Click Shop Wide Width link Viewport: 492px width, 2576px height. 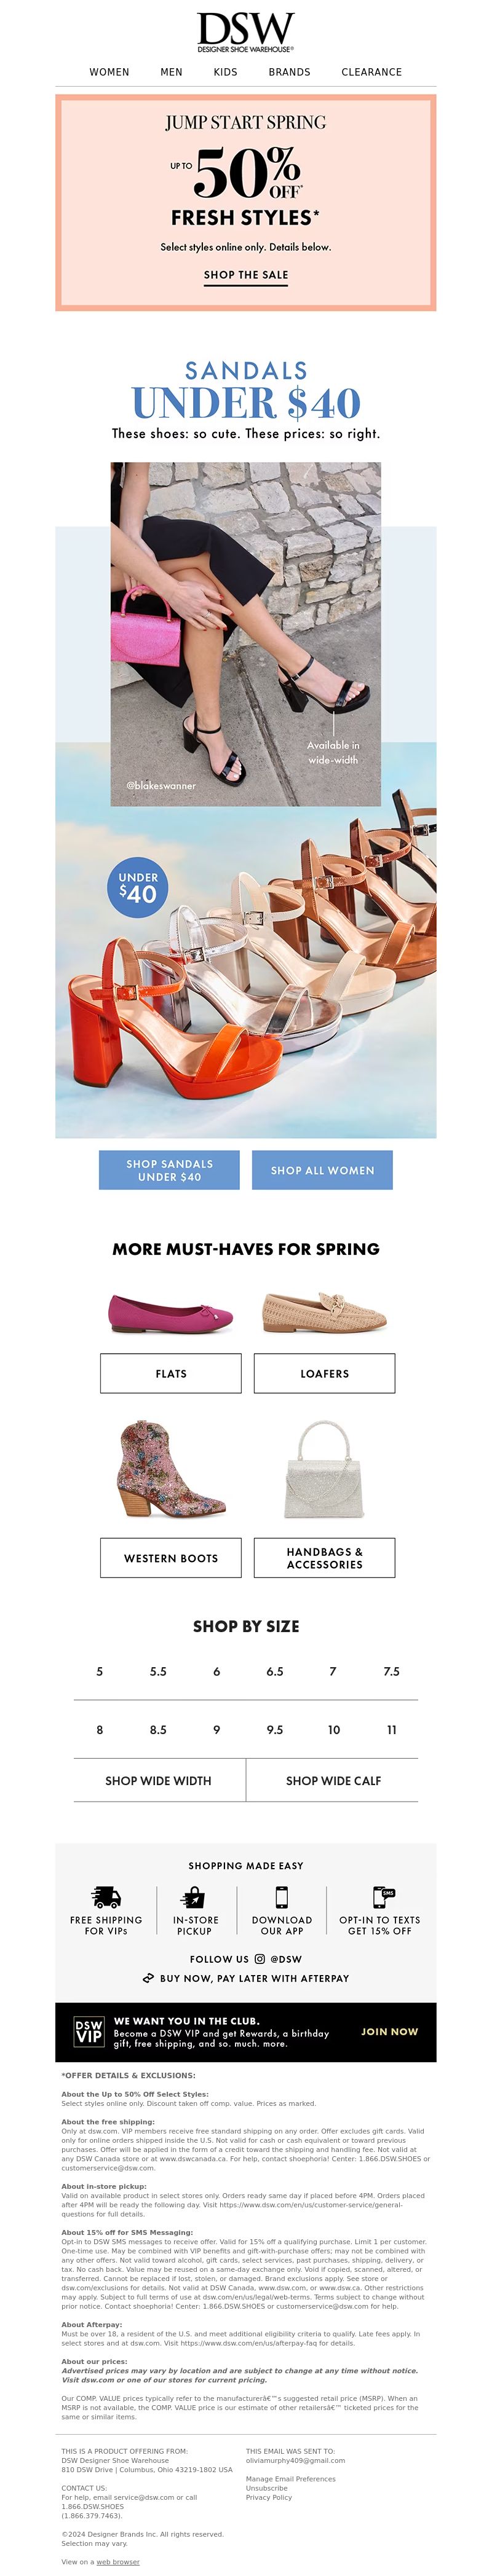(x=158, y=1780)
